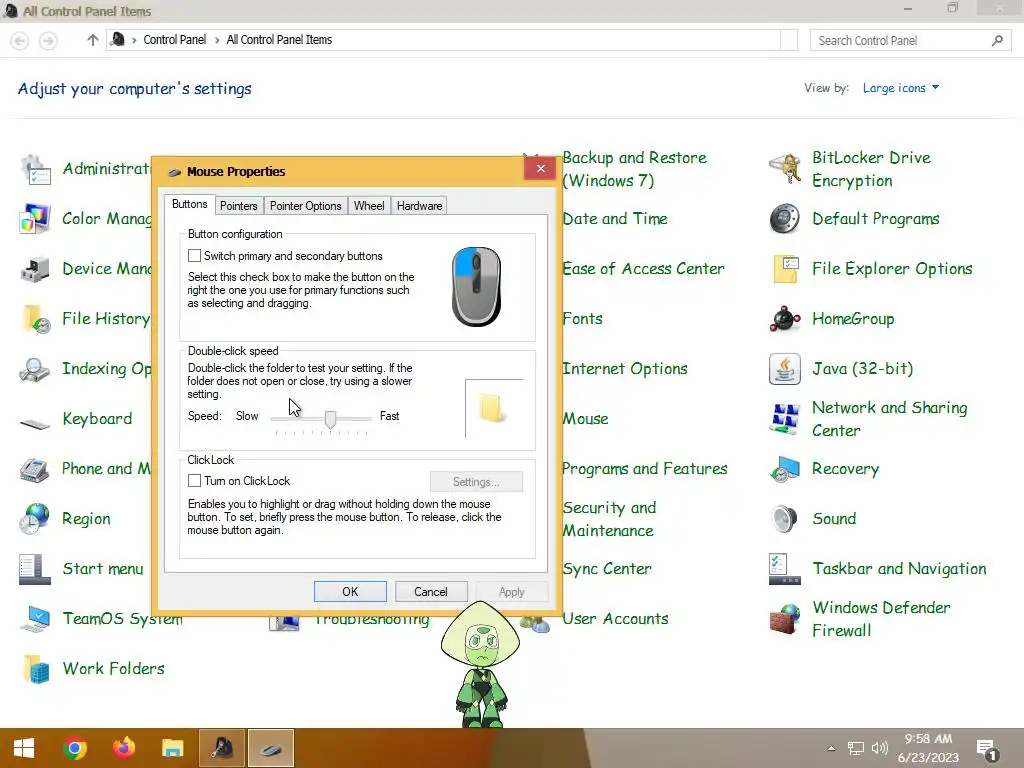Open the Sync Center link
The height and width of the screenshot is (768, 1024).
click(607, 569)
